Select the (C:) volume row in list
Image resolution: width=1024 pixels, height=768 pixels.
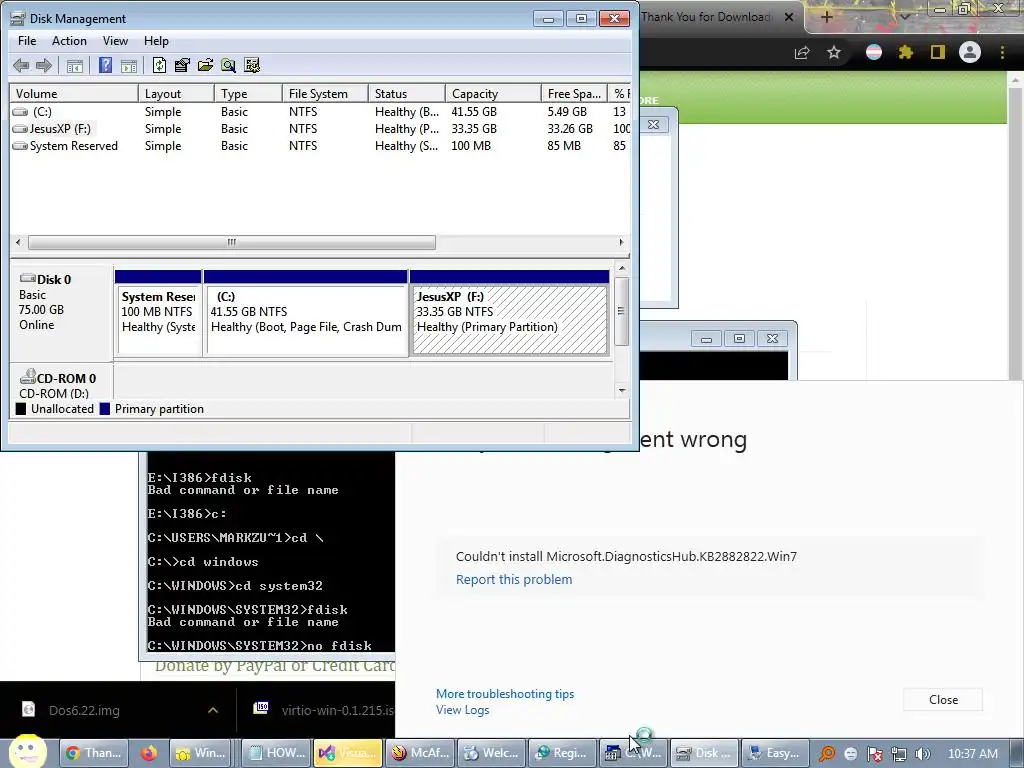(x=320, y=112)
